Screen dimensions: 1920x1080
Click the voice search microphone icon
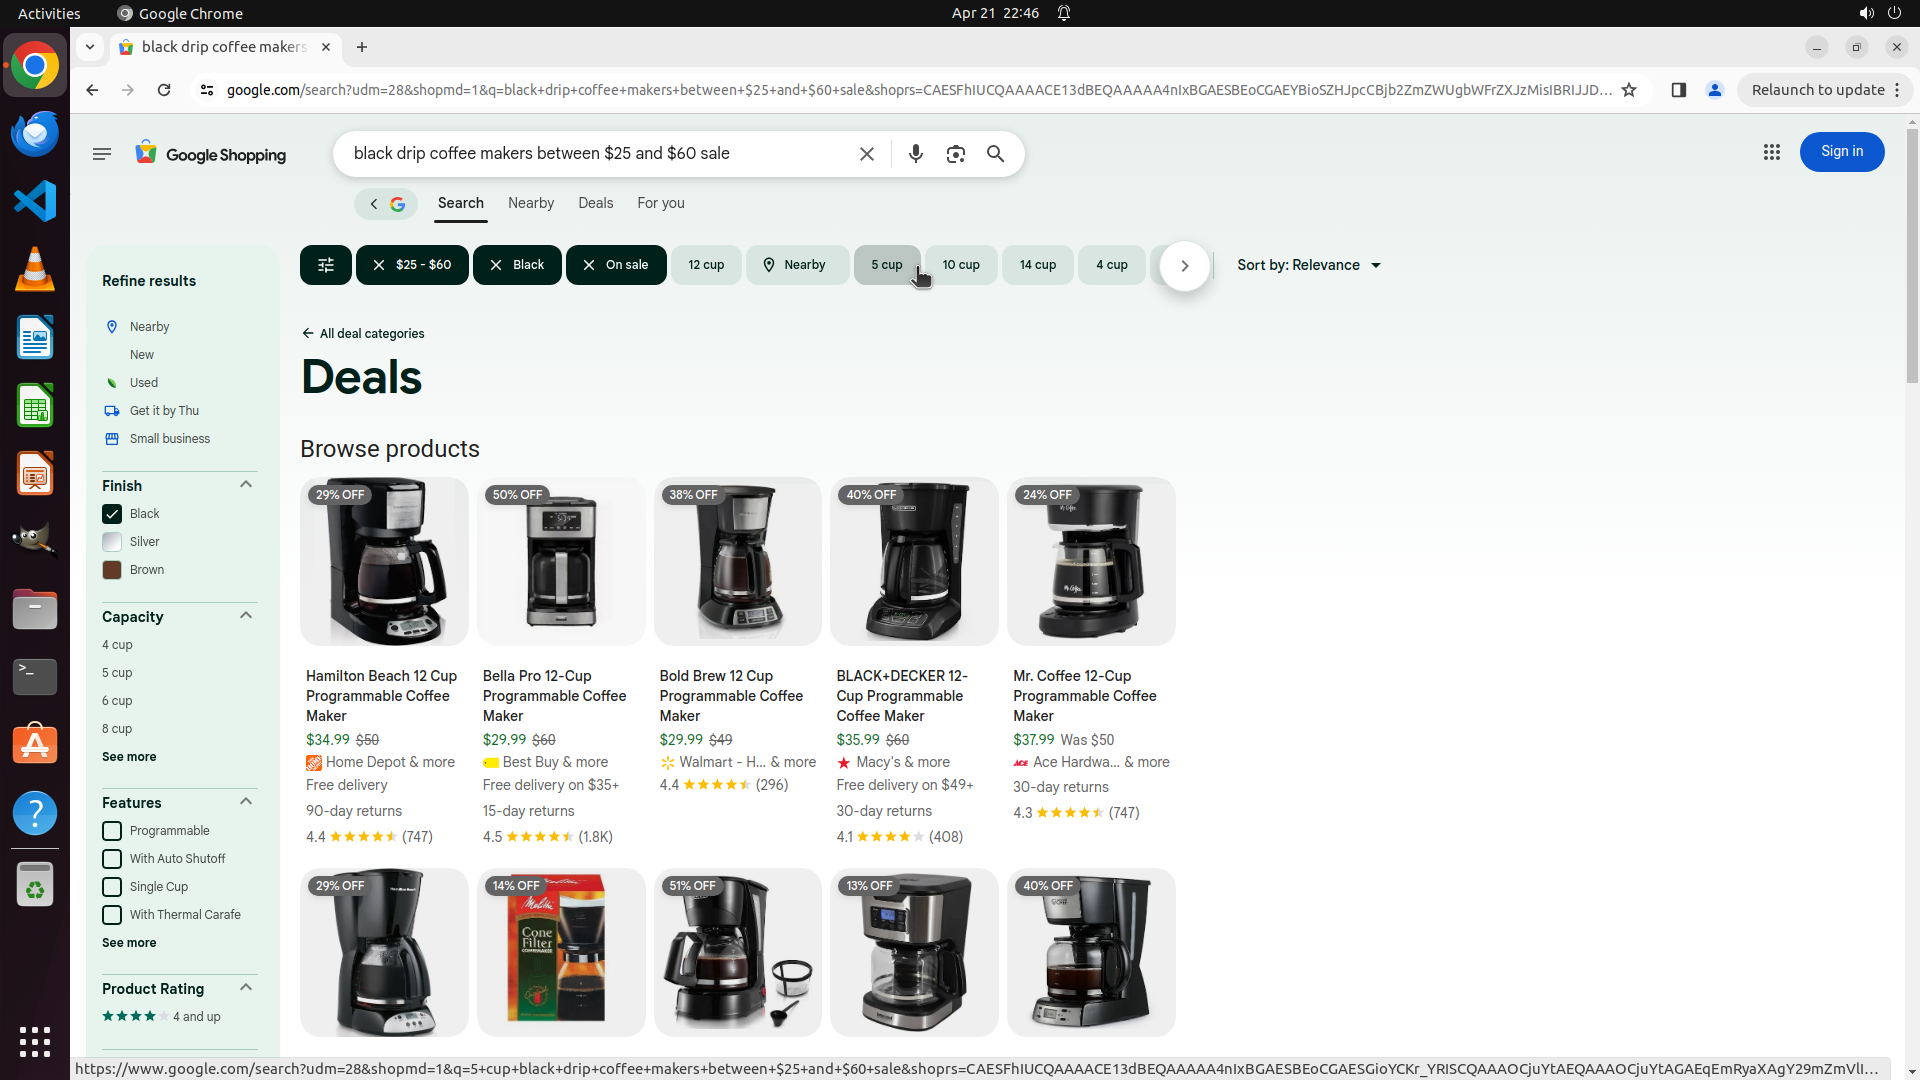(915, 154)
